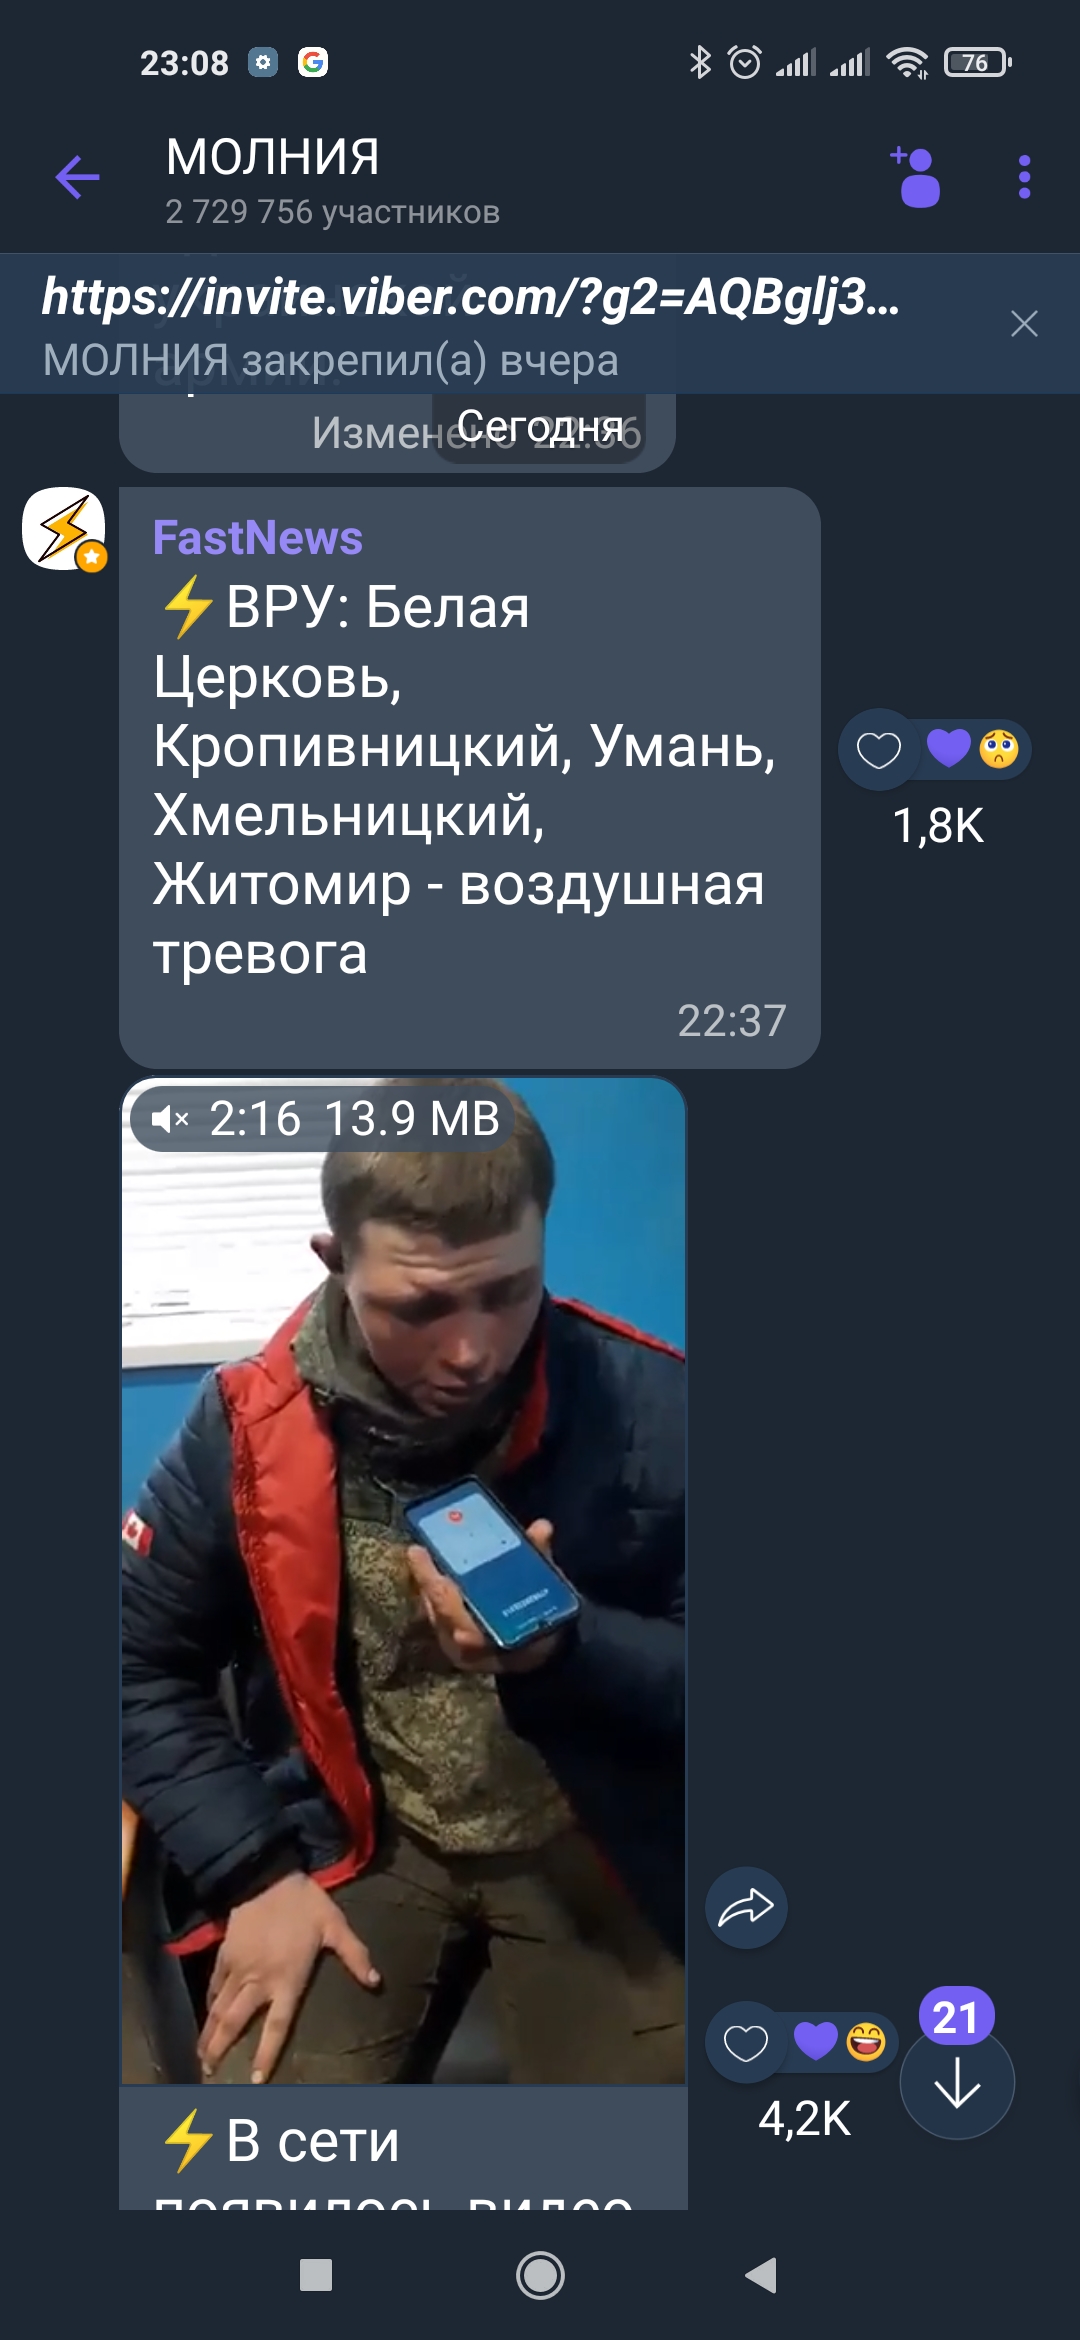Viewport: 1080px width, 2340px height.
Task: Tap the Android home button
Action: pos(540,2275)
